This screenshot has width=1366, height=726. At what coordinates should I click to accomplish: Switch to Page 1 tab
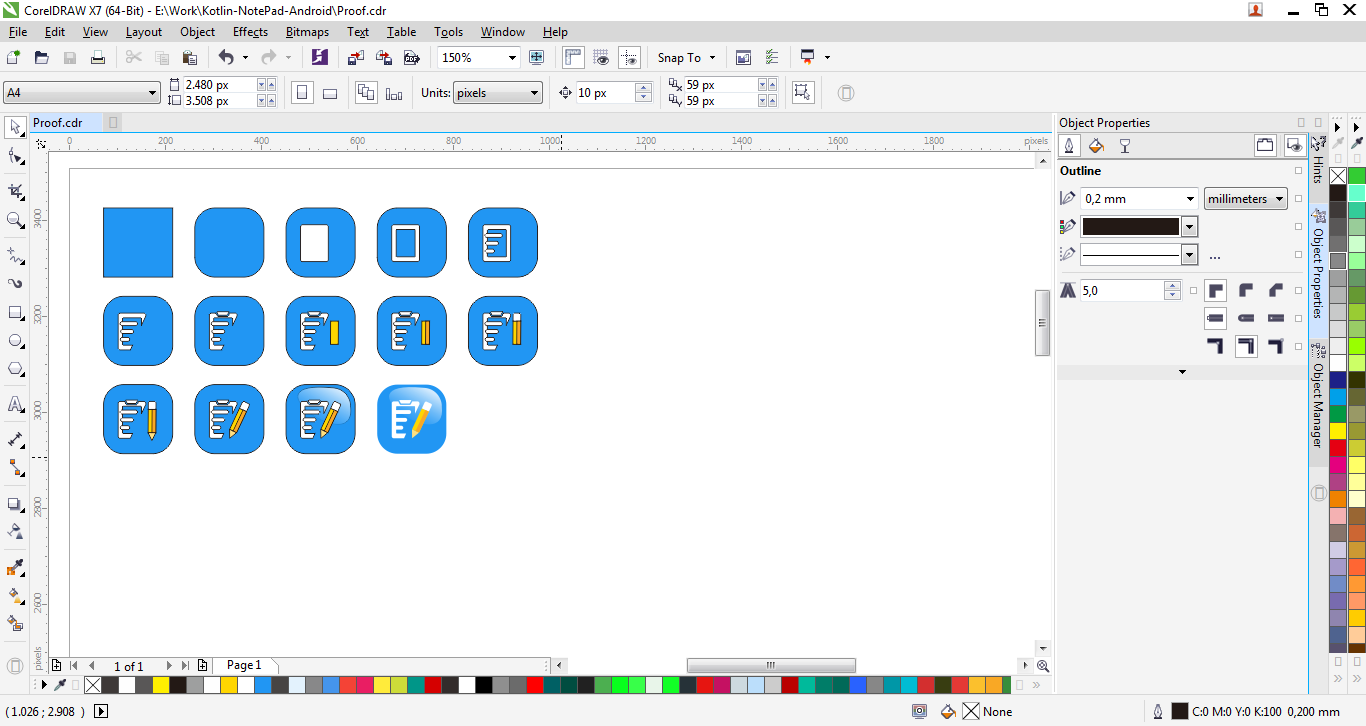(244, 665)
